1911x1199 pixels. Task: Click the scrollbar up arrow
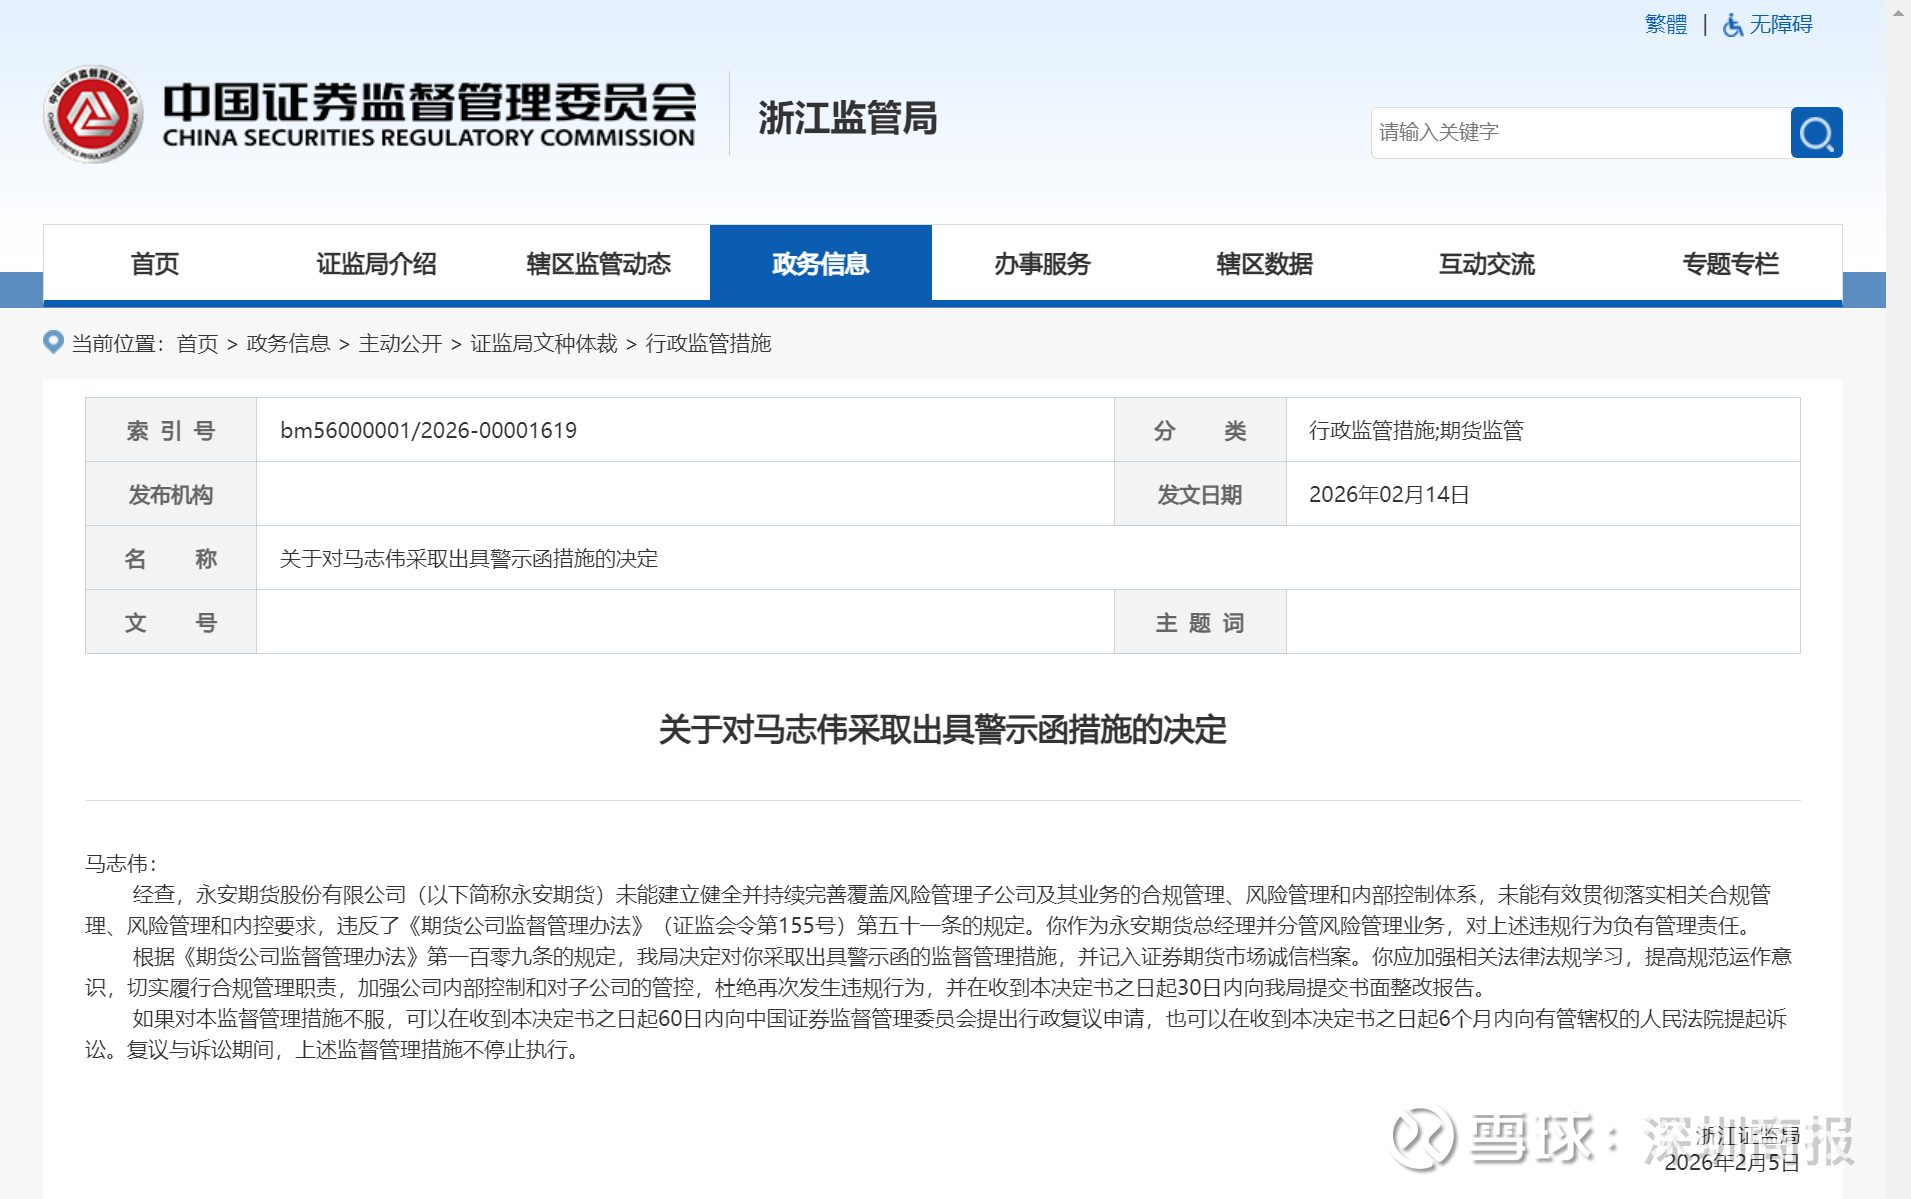click(x=1898, y=12)
